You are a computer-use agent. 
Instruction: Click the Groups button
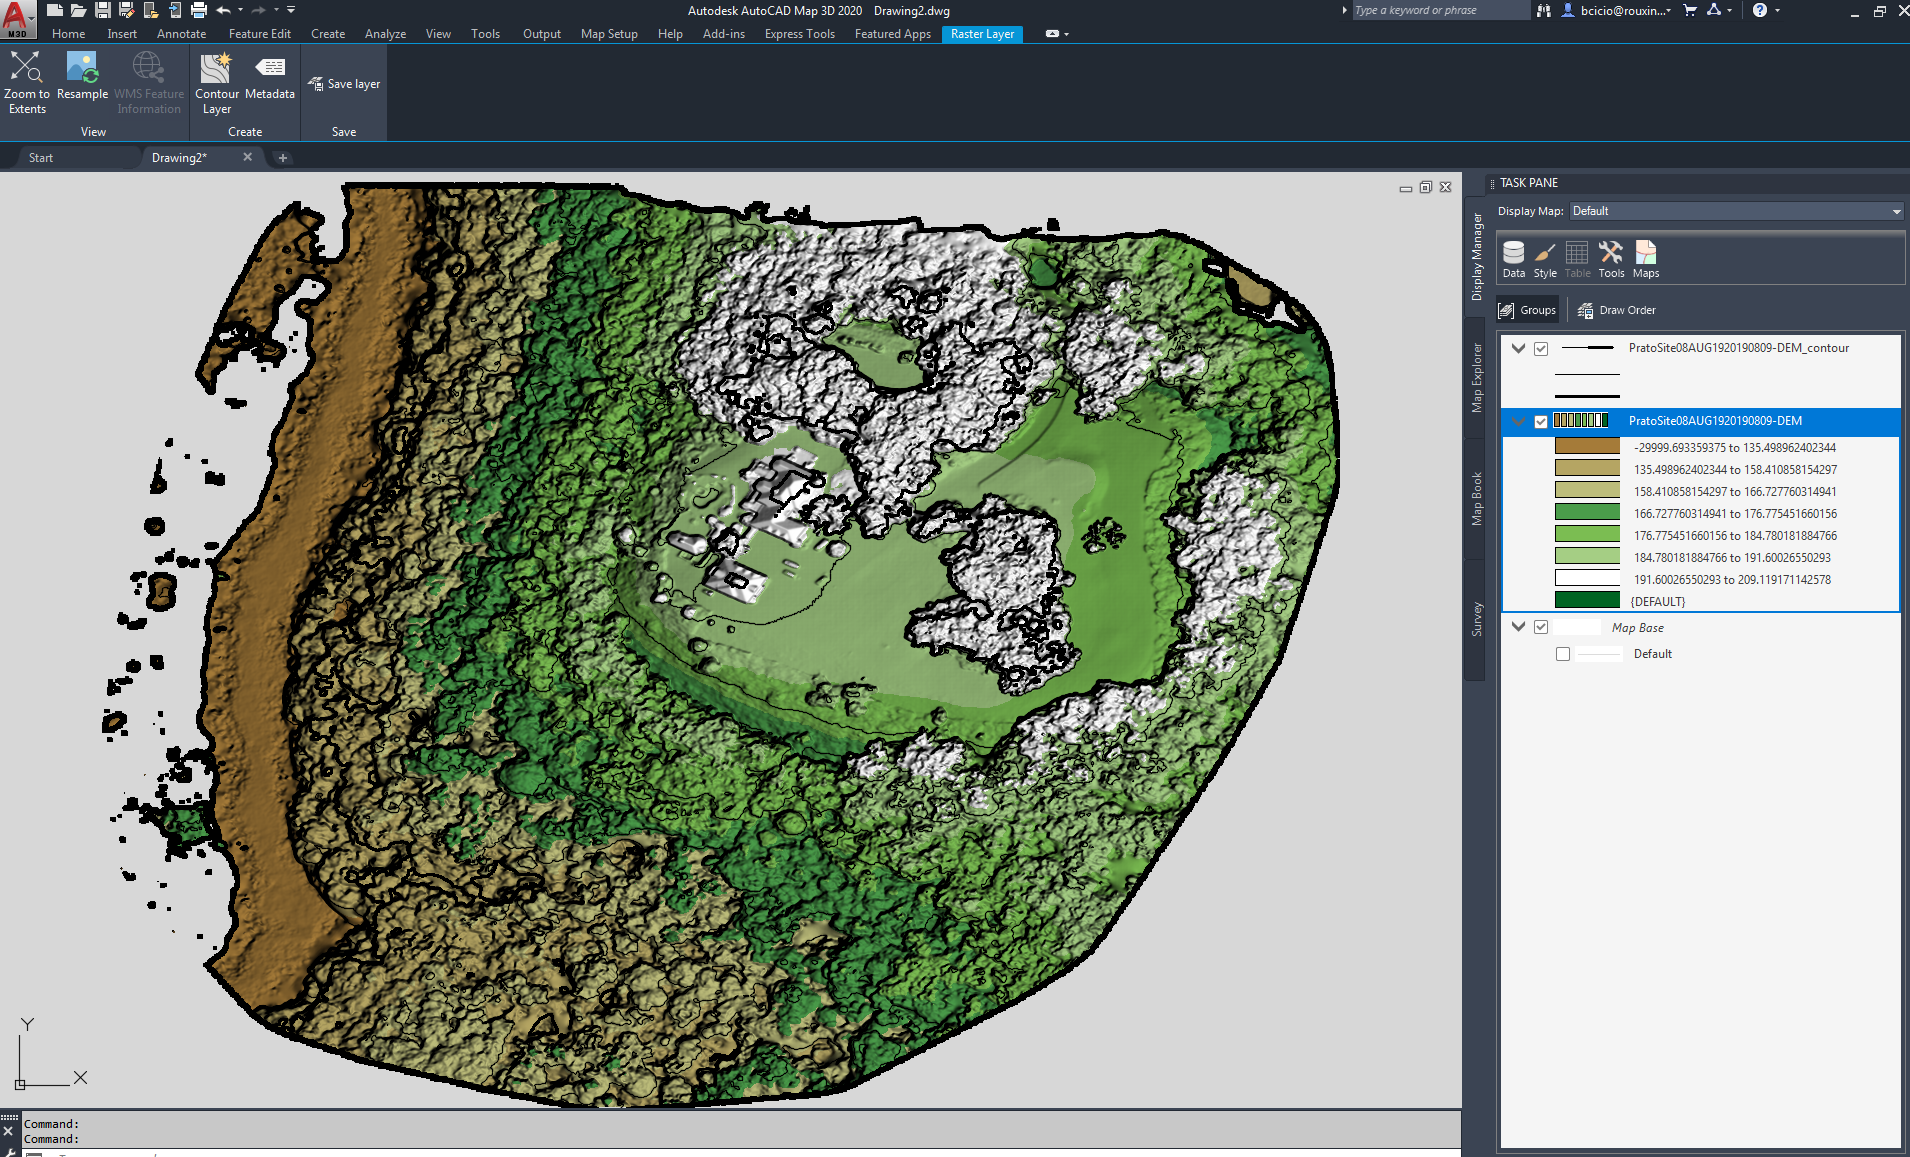[x=1527, y=309]
